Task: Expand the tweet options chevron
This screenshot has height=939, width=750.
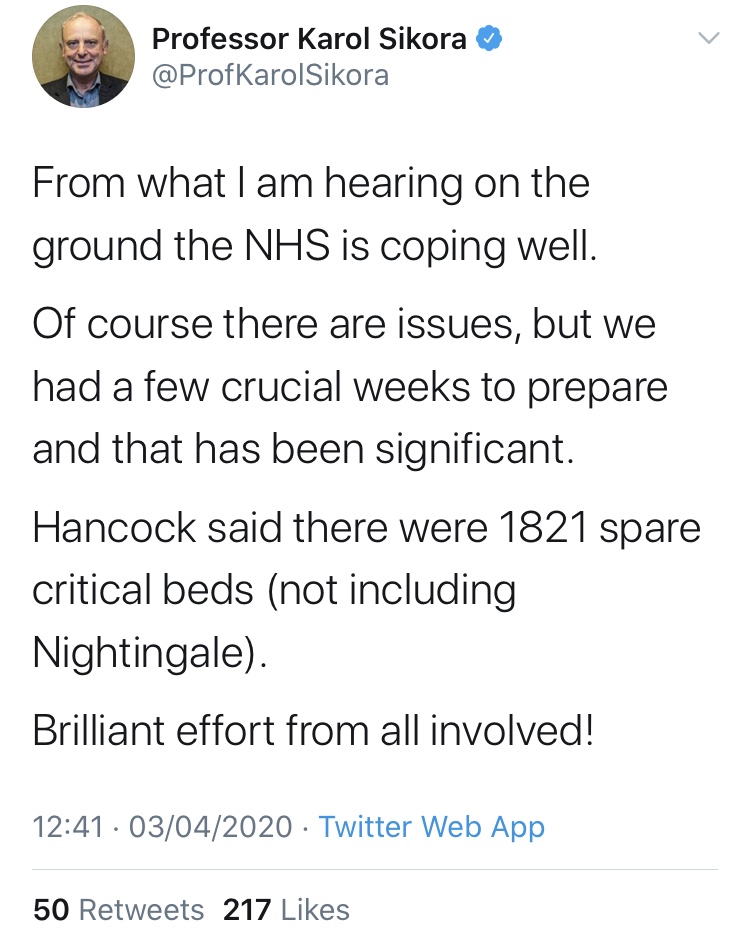Action: 709,38
